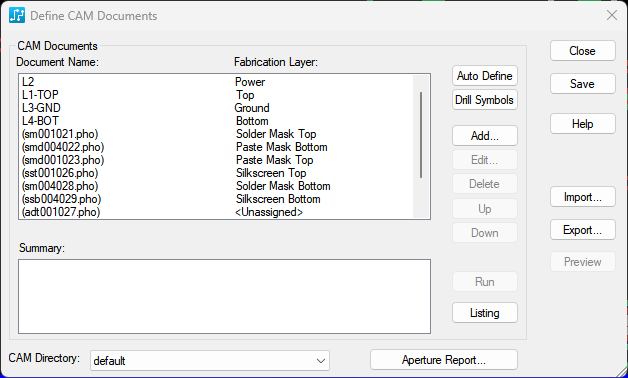Select the (ssb004029.pho) Silkscreen Bottom row
This screenshot has height=378, width=628.
[216, 199]
